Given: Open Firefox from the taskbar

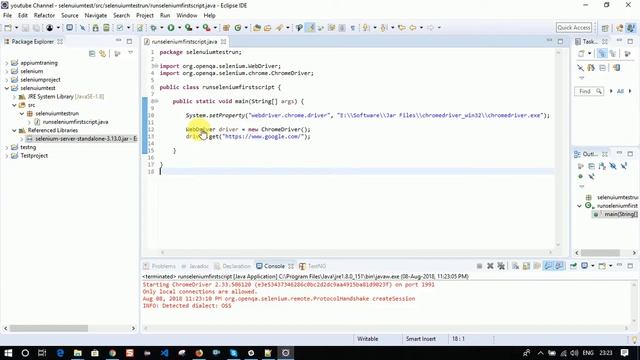Looking at the screenshot, I should 199,353.
